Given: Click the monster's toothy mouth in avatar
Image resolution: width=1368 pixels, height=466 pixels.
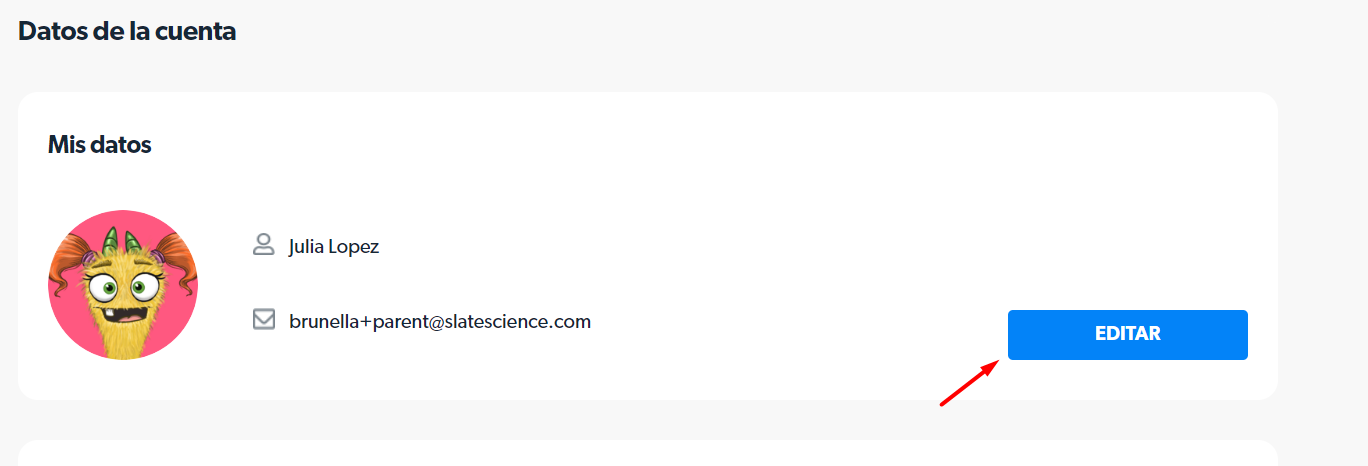Looking at the screenshot, I should coord(120,312).
